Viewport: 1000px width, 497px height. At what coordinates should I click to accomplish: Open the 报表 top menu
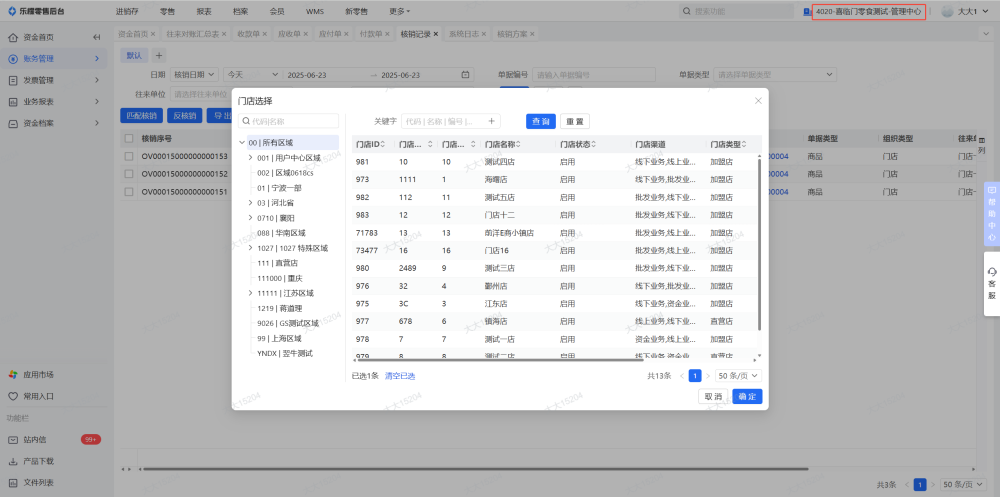coord(204,11)
